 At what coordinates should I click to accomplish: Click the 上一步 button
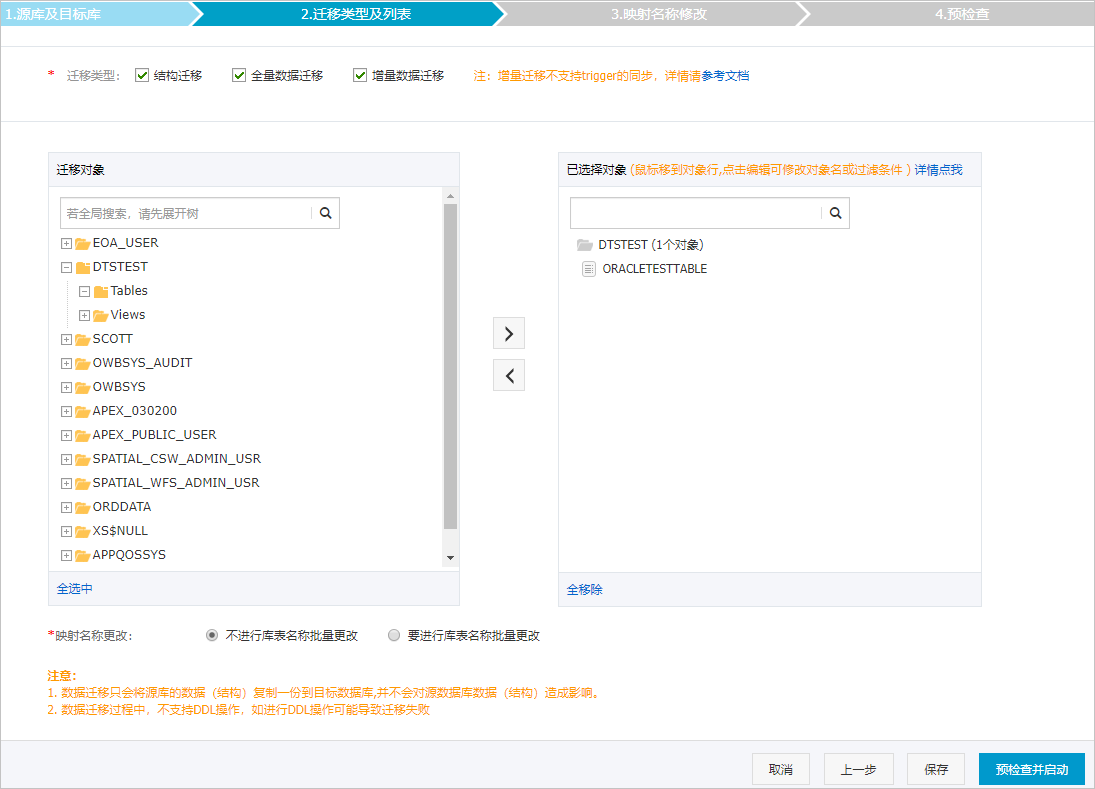pyautogui.click(x=858, y=769)
